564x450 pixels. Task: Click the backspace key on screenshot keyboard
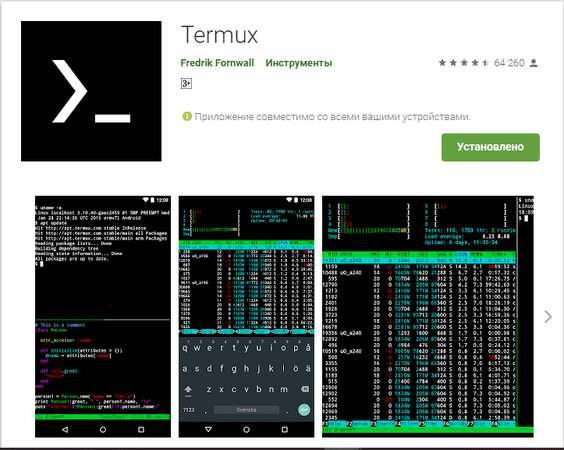[x=305, y=389]
